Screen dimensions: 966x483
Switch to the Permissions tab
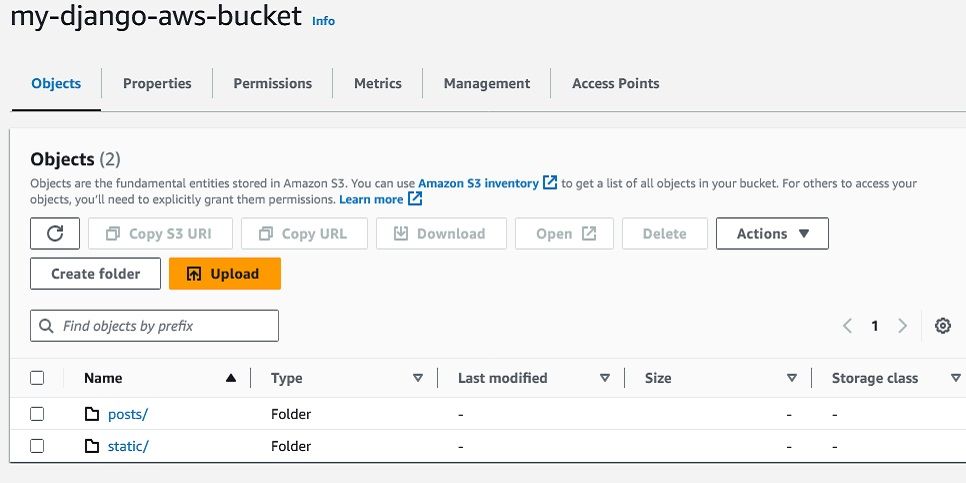pyautogui.click(x=272, y=84)
